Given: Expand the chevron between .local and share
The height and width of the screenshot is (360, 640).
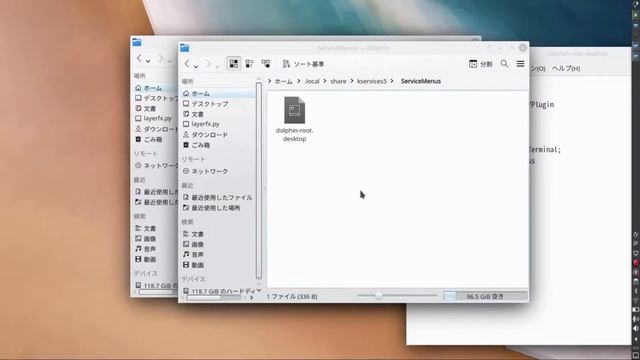Looking at the screenshot, I should point(325,81).
